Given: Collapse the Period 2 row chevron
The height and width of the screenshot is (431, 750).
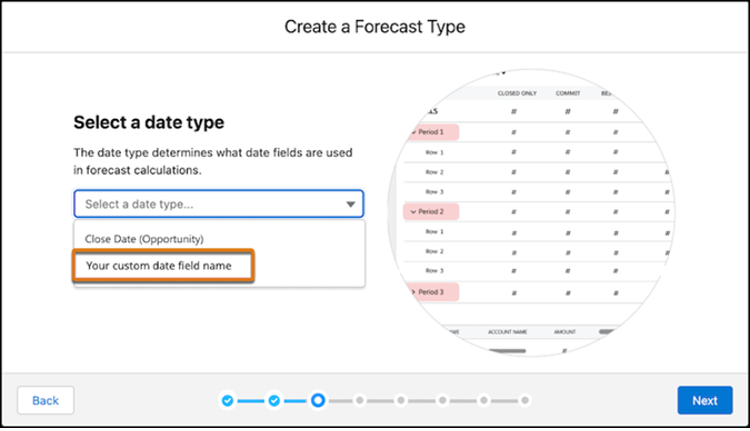Looking at the screenshot, I should (413, 211).
